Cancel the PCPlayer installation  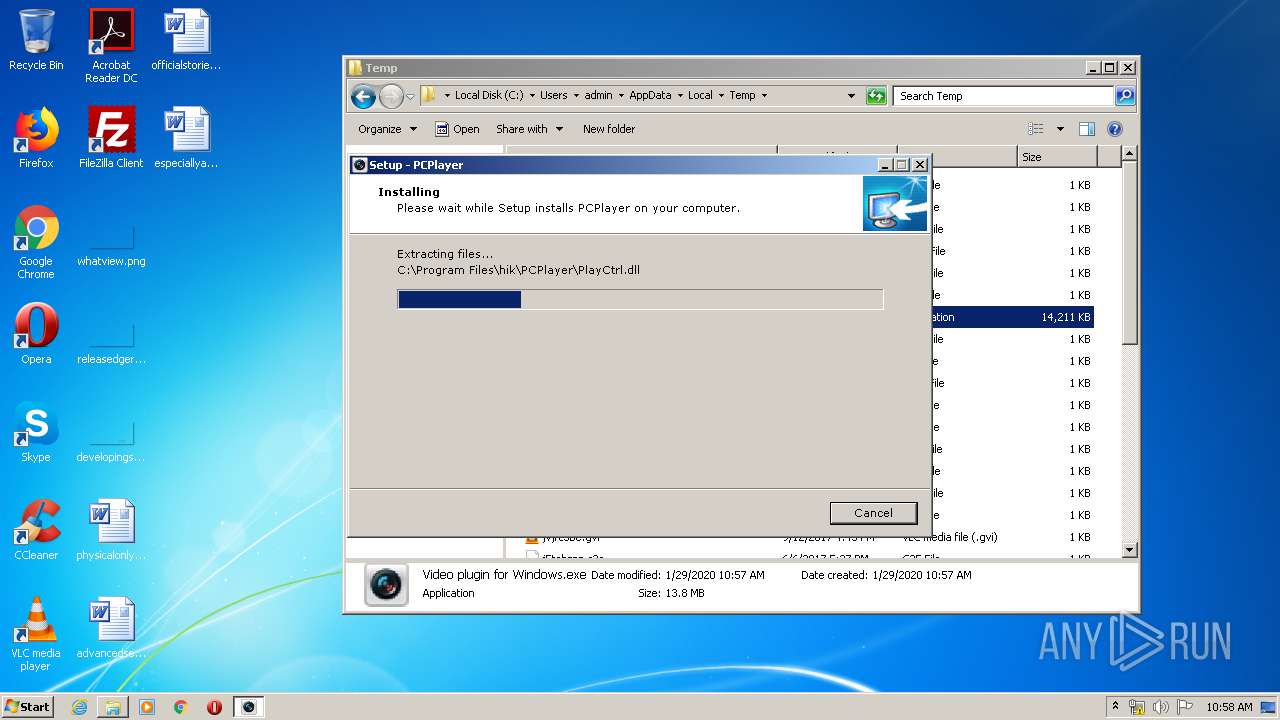coord(873,513)
